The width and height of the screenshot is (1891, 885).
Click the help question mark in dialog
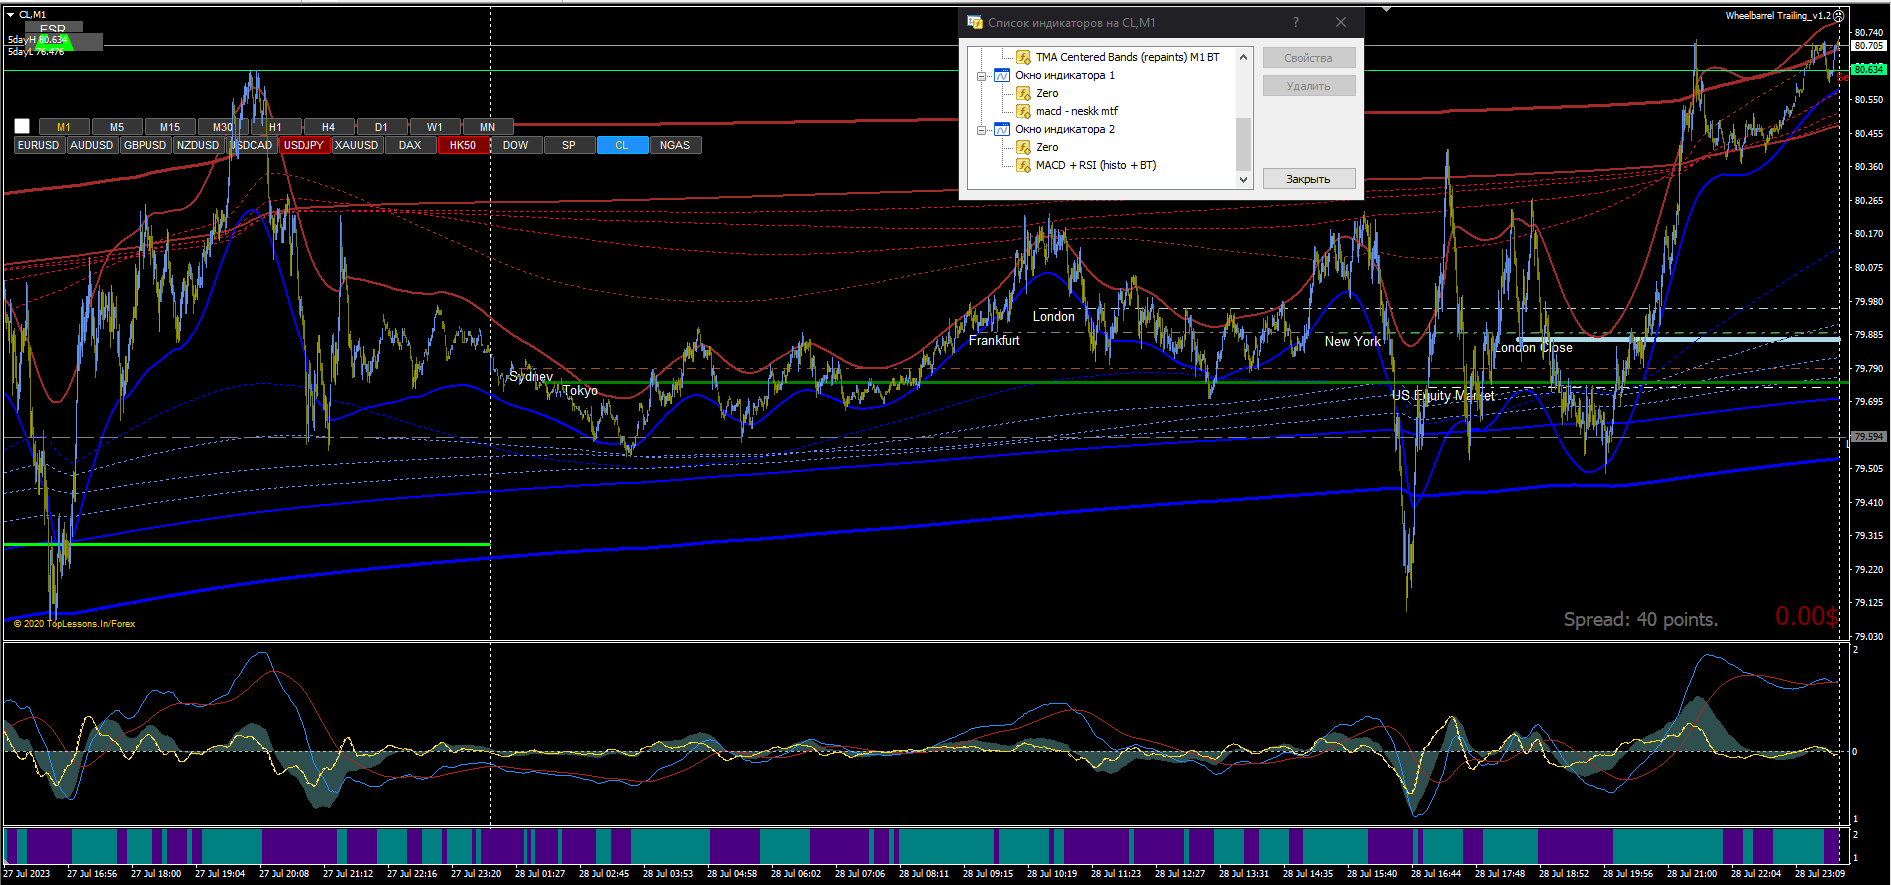coord(1296,22)
